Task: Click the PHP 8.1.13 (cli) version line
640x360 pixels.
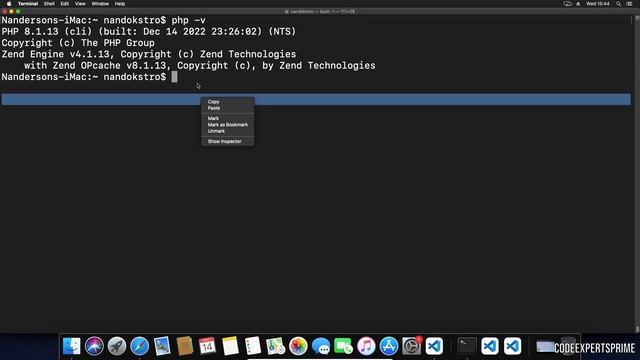Action: [x=149, y=31]
